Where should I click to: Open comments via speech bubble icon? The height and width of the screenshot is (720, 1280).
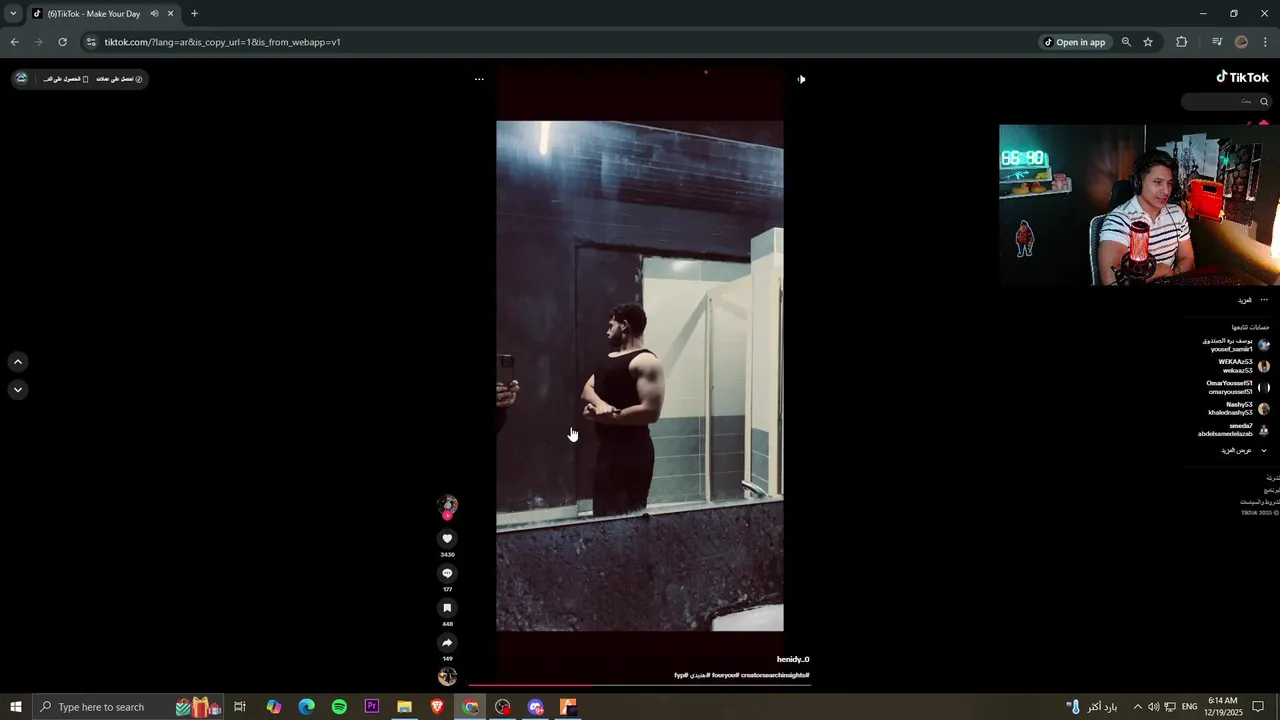pyautogui.click(x=447, y=573)
